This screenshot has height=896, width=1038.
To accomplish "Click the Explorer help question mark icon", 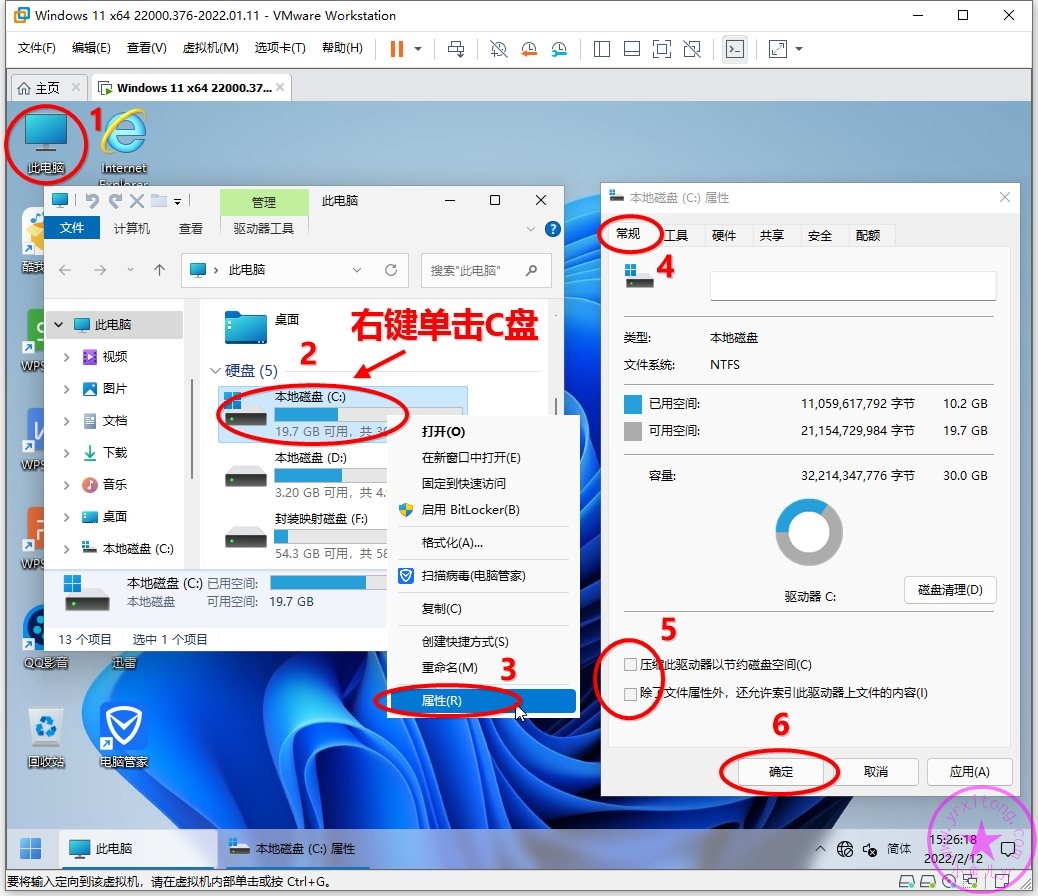I will pyautogui.click(x=553, y=229).
